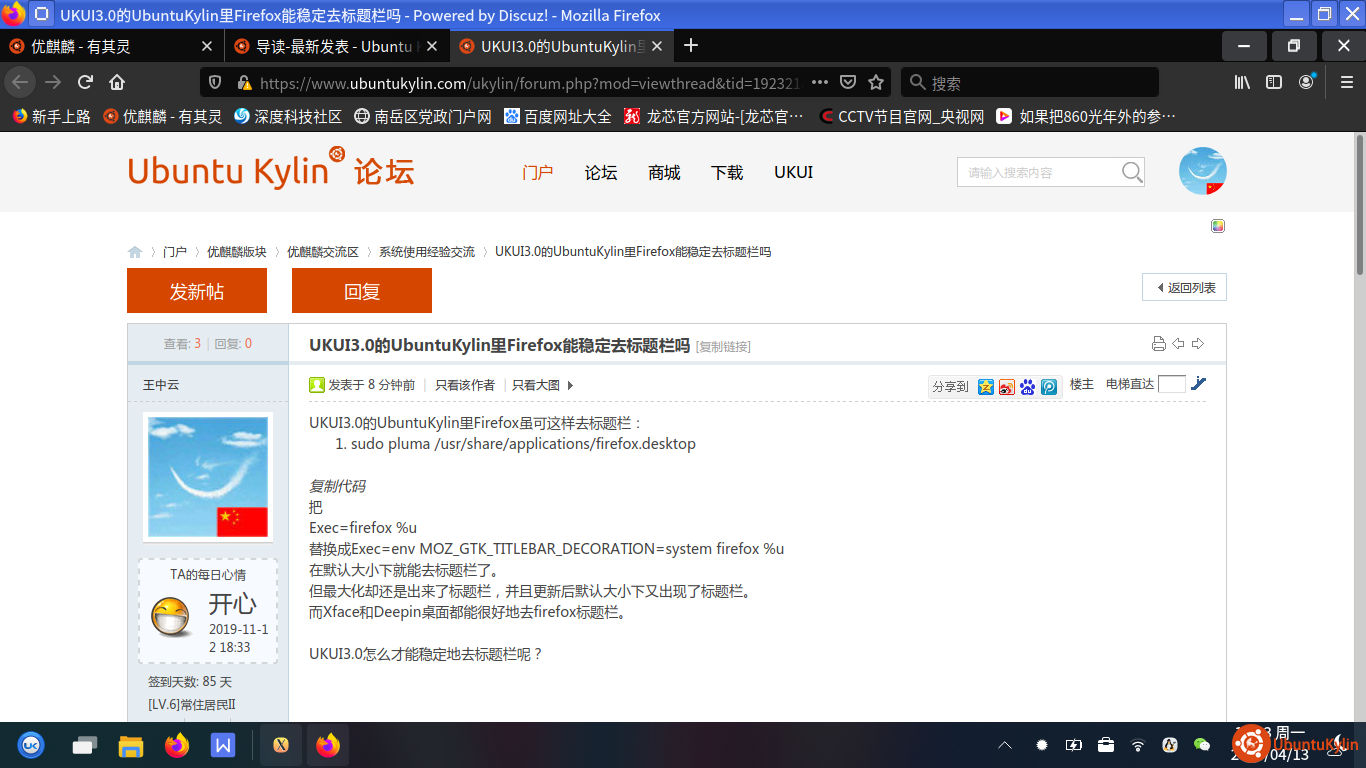Image resolution: width=1366 pixels, height=768 pixels.
Task: Open the Library bookshelf icon in toolbar
Action: [x=1242, y=82]
